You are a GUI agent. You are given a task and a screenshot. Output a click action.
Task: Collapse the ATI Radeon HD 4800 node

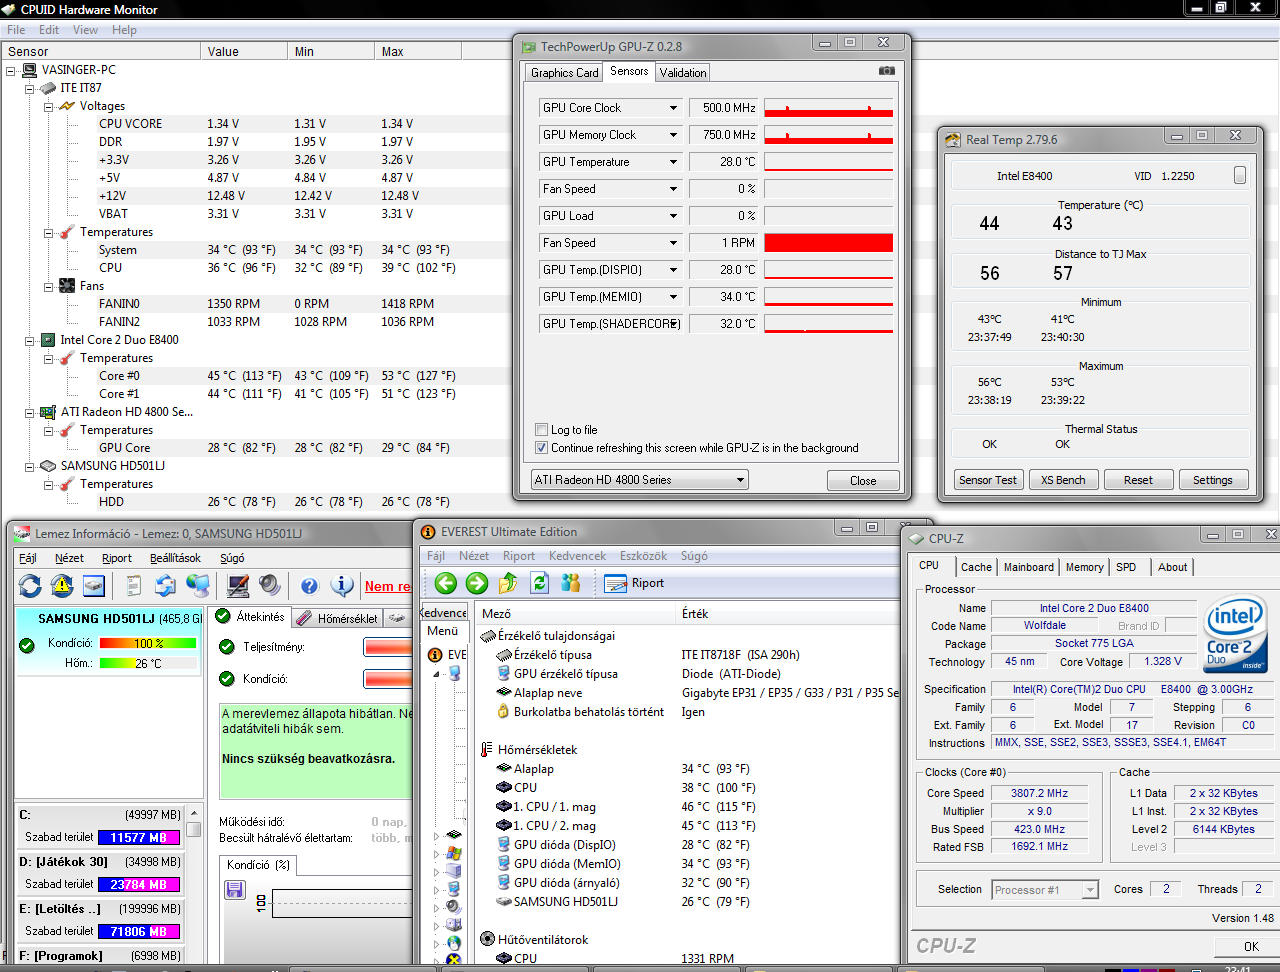[x=30, y=413]
